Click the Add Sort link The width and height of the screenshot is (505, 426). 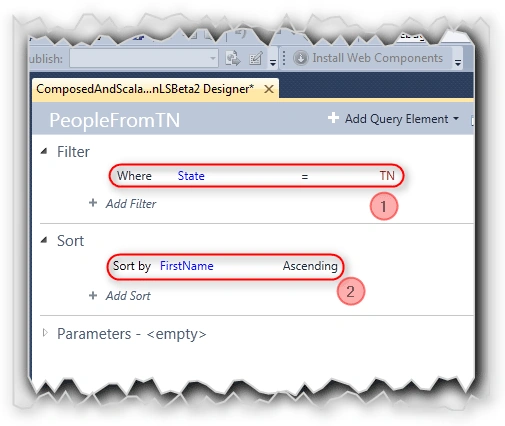[128, 296]
